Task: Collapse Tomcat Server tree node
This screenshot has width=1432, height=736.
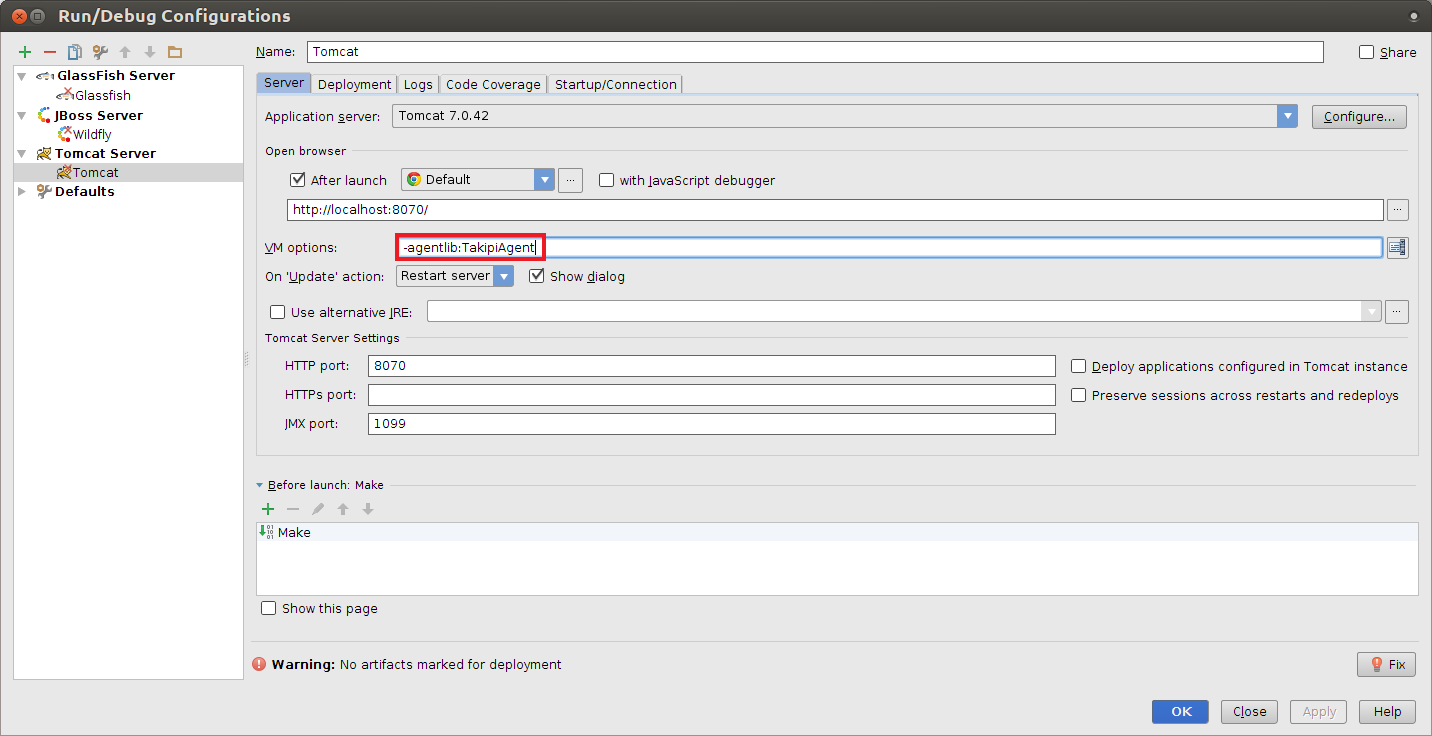Action: coord(22,153)
